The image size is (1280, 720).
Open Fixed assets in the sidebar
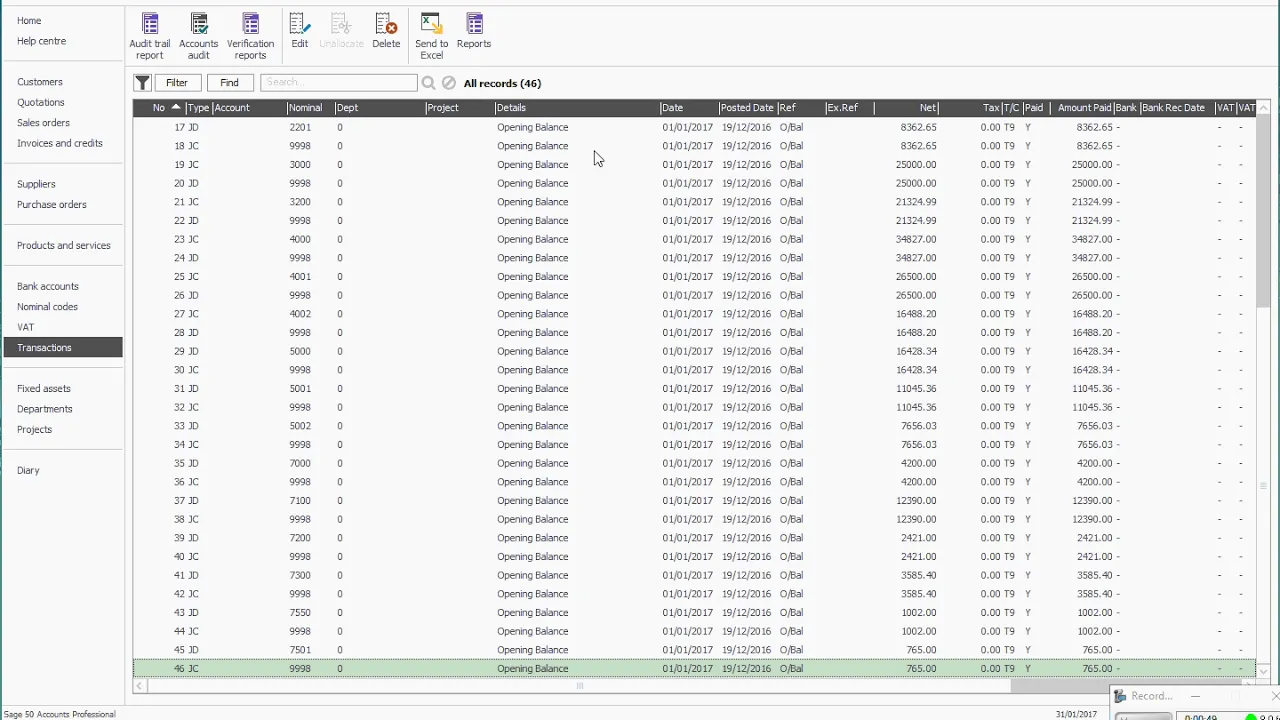tap(43, 389)
